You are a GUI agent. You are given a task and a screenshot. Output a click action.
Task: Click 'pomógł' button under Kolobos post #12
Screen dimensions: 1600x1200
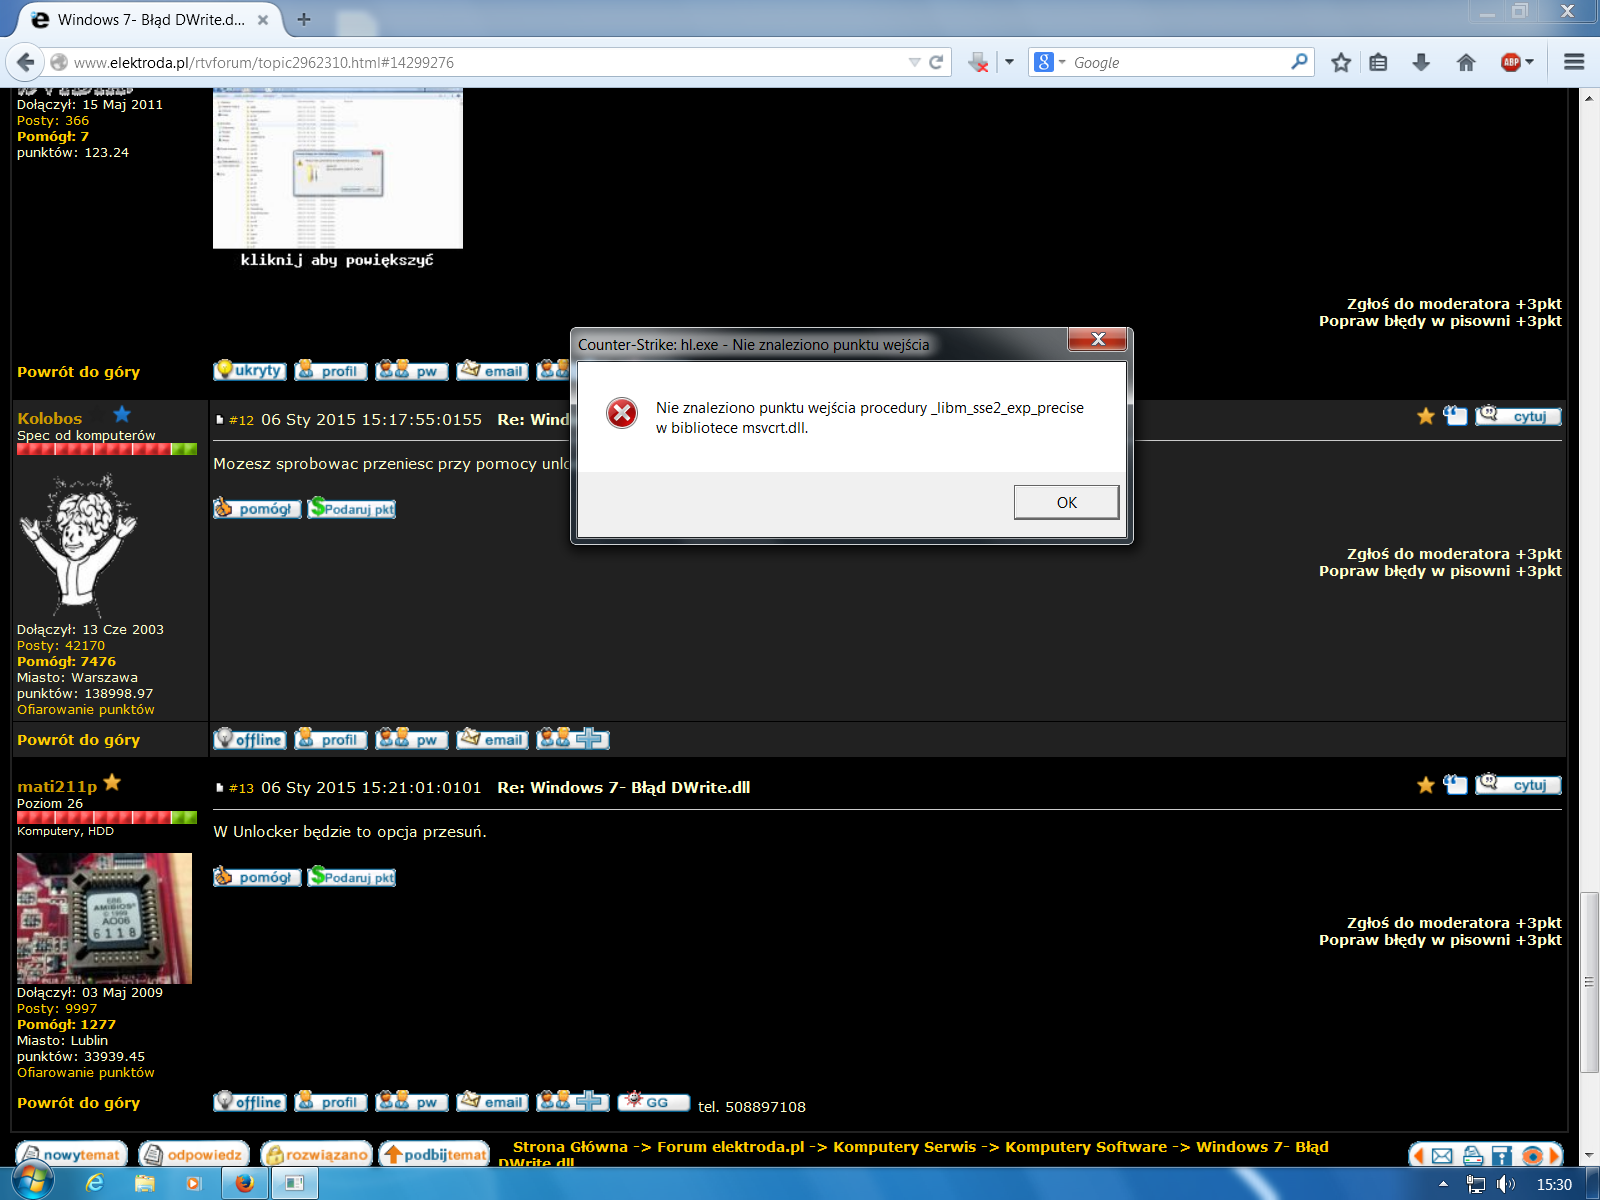coord(257,508)
